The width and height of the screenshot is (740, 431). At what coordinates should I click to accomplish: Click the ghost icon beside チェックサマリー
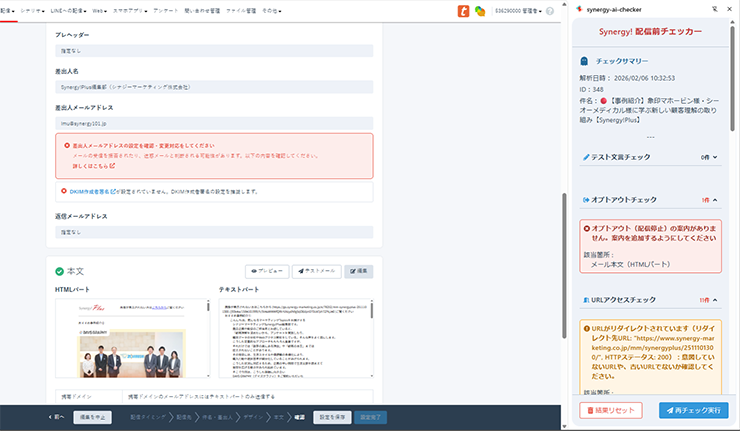[x=584, y=61]
